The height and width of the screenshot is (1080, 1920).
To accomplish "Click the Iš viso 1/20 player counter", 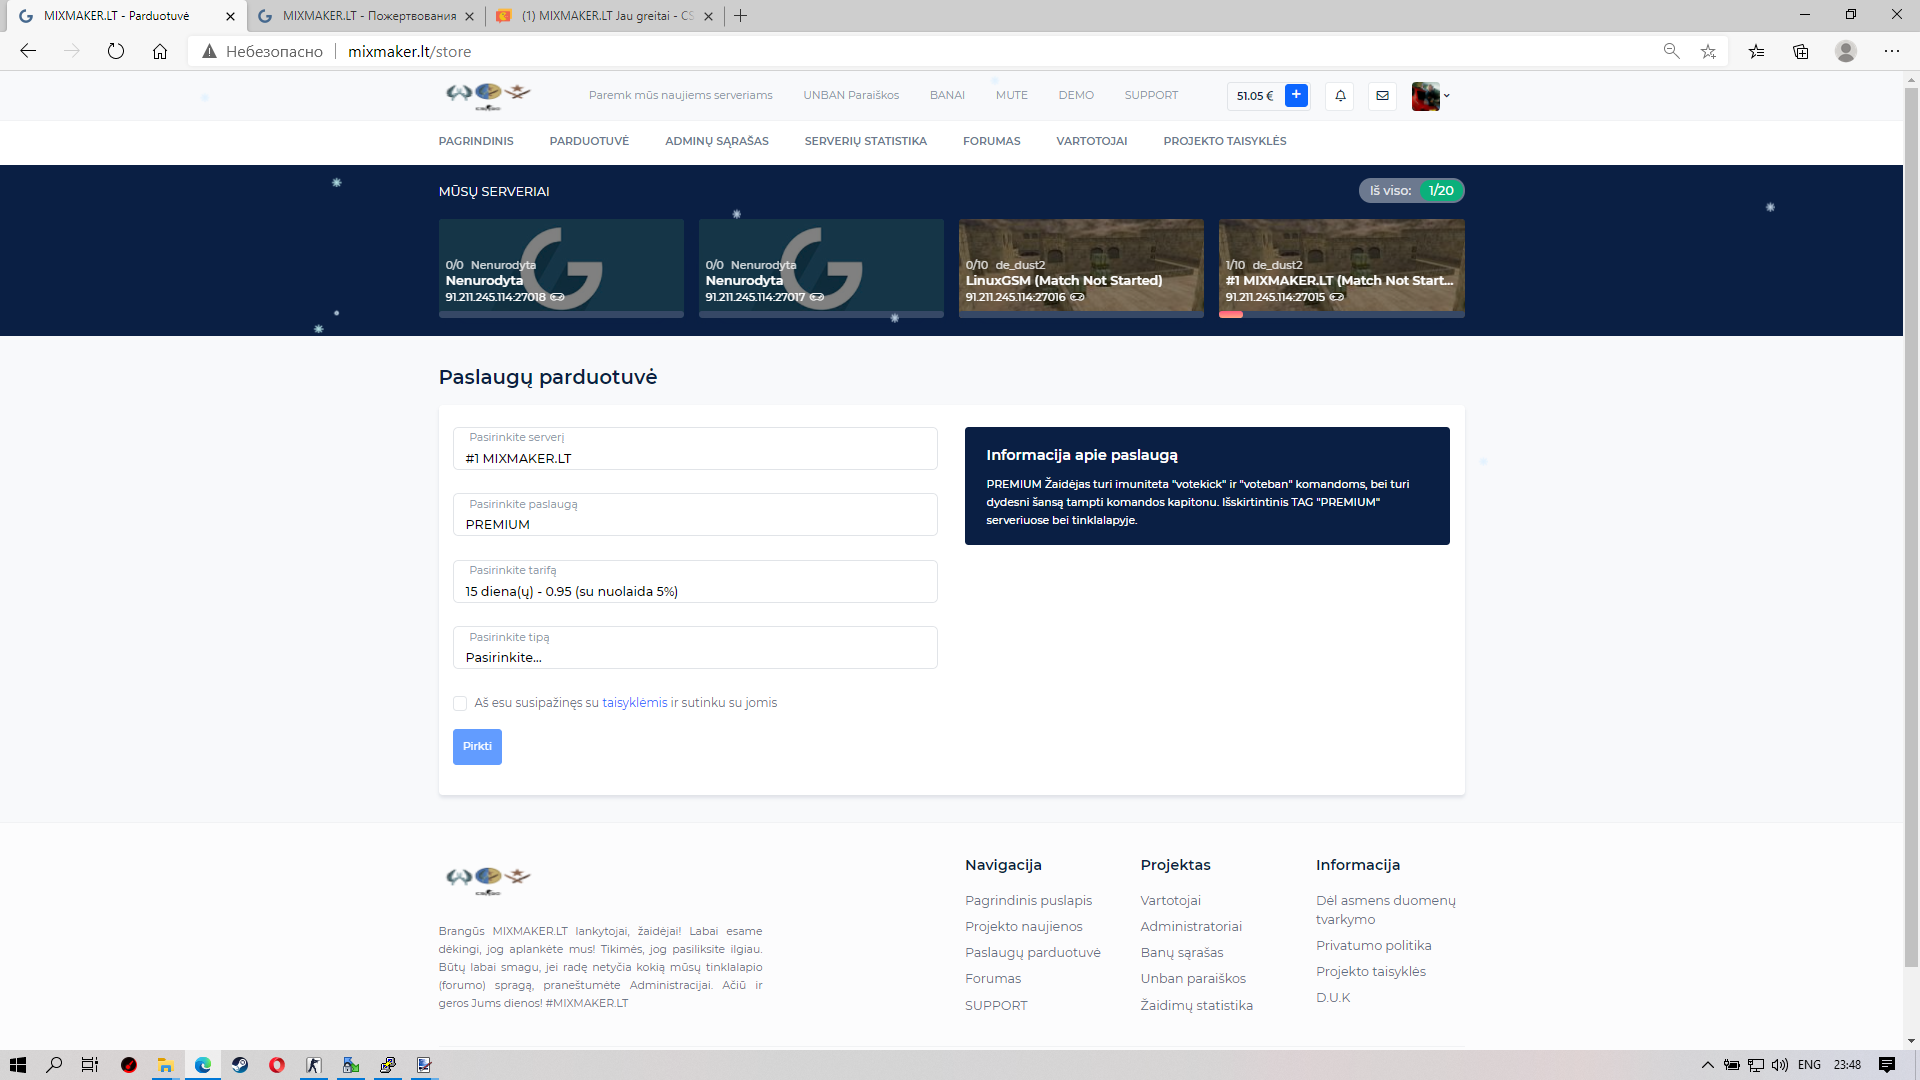I will click(x=1411, y=190).
